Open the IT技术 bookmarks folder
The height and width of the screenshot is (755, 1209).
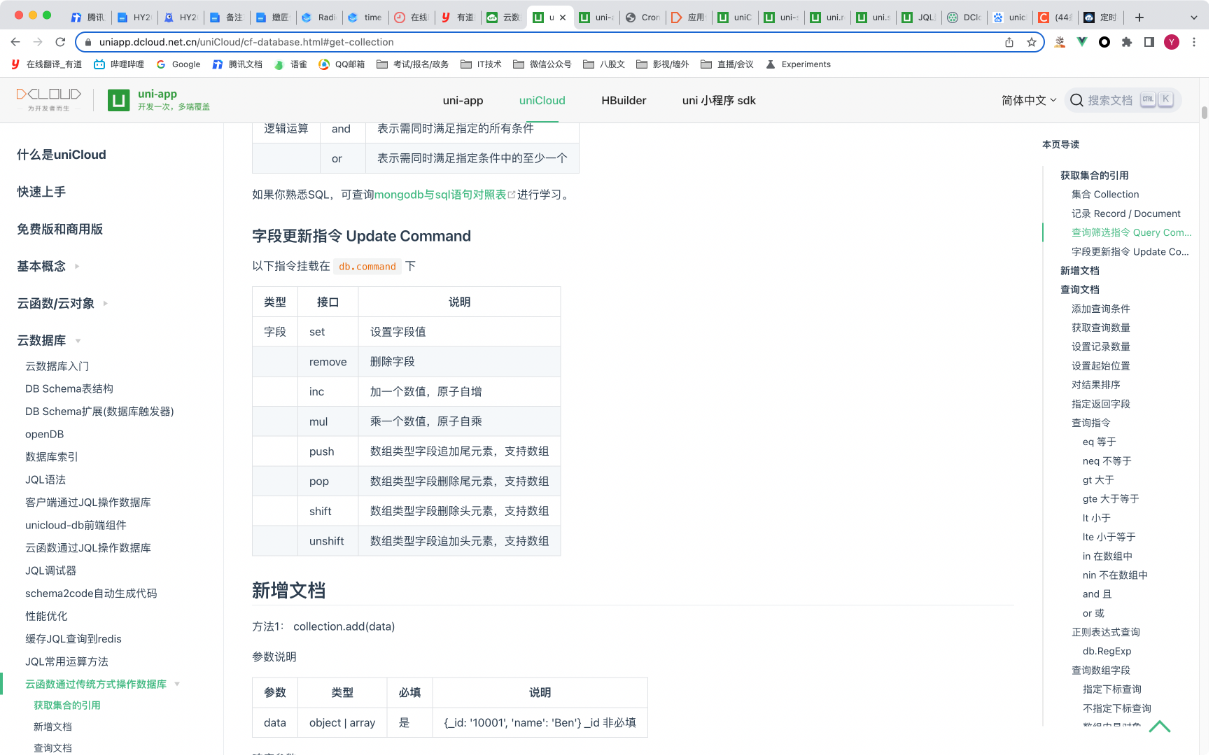click(482, 64)
